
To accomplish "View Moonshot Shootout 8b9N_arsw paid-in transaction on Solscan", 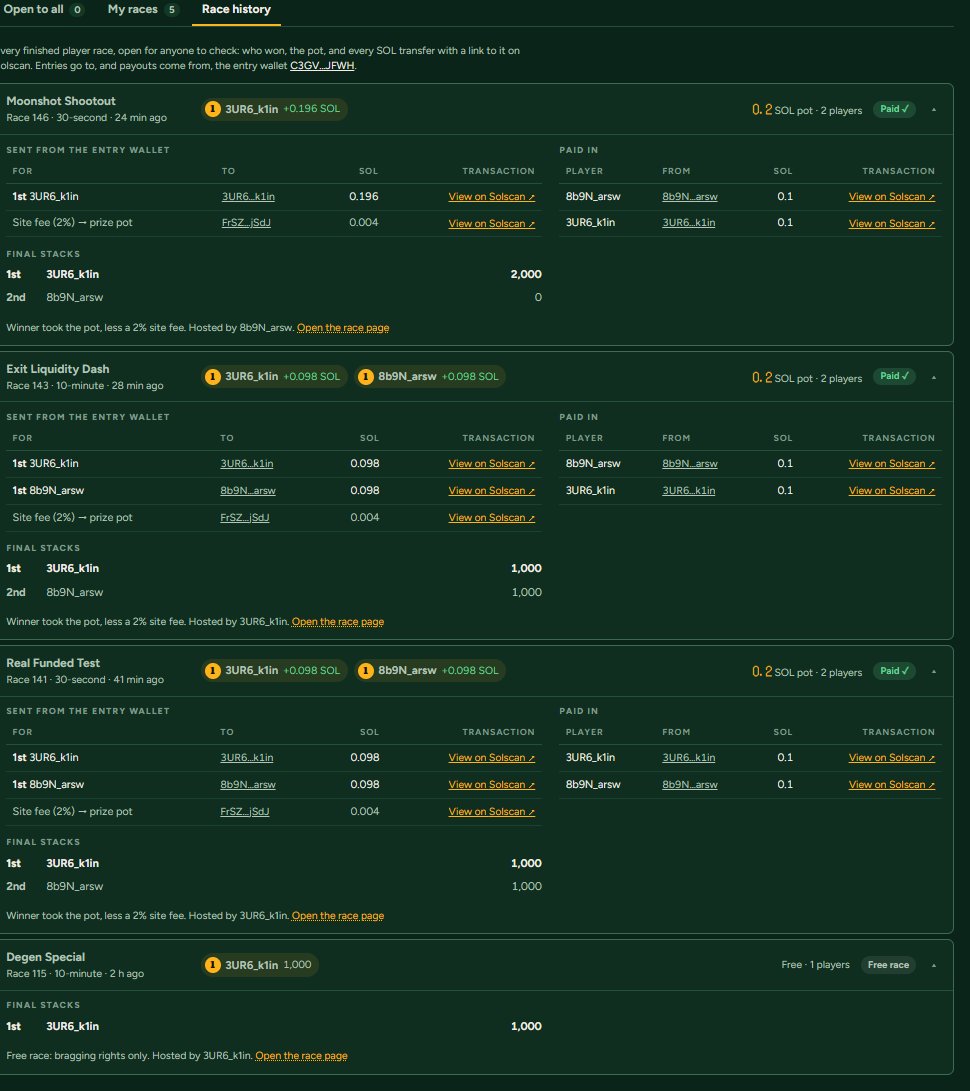I will click(x=892, y=197).
